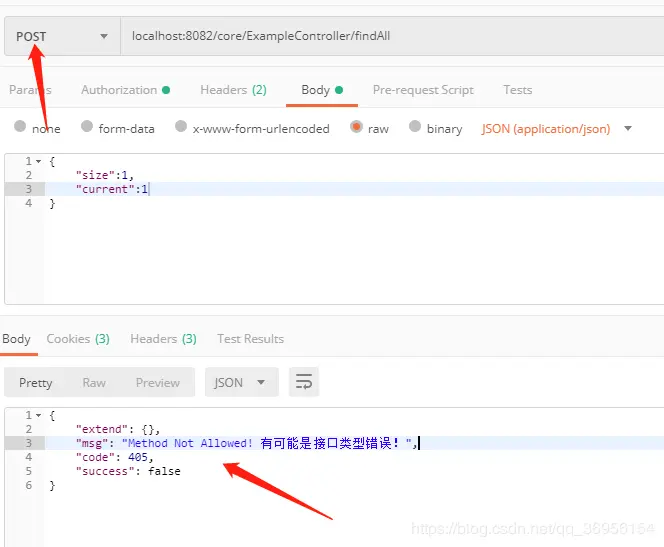Click the "success": false response line
Viewport: 664px width, 547px height.
point(128,471)
